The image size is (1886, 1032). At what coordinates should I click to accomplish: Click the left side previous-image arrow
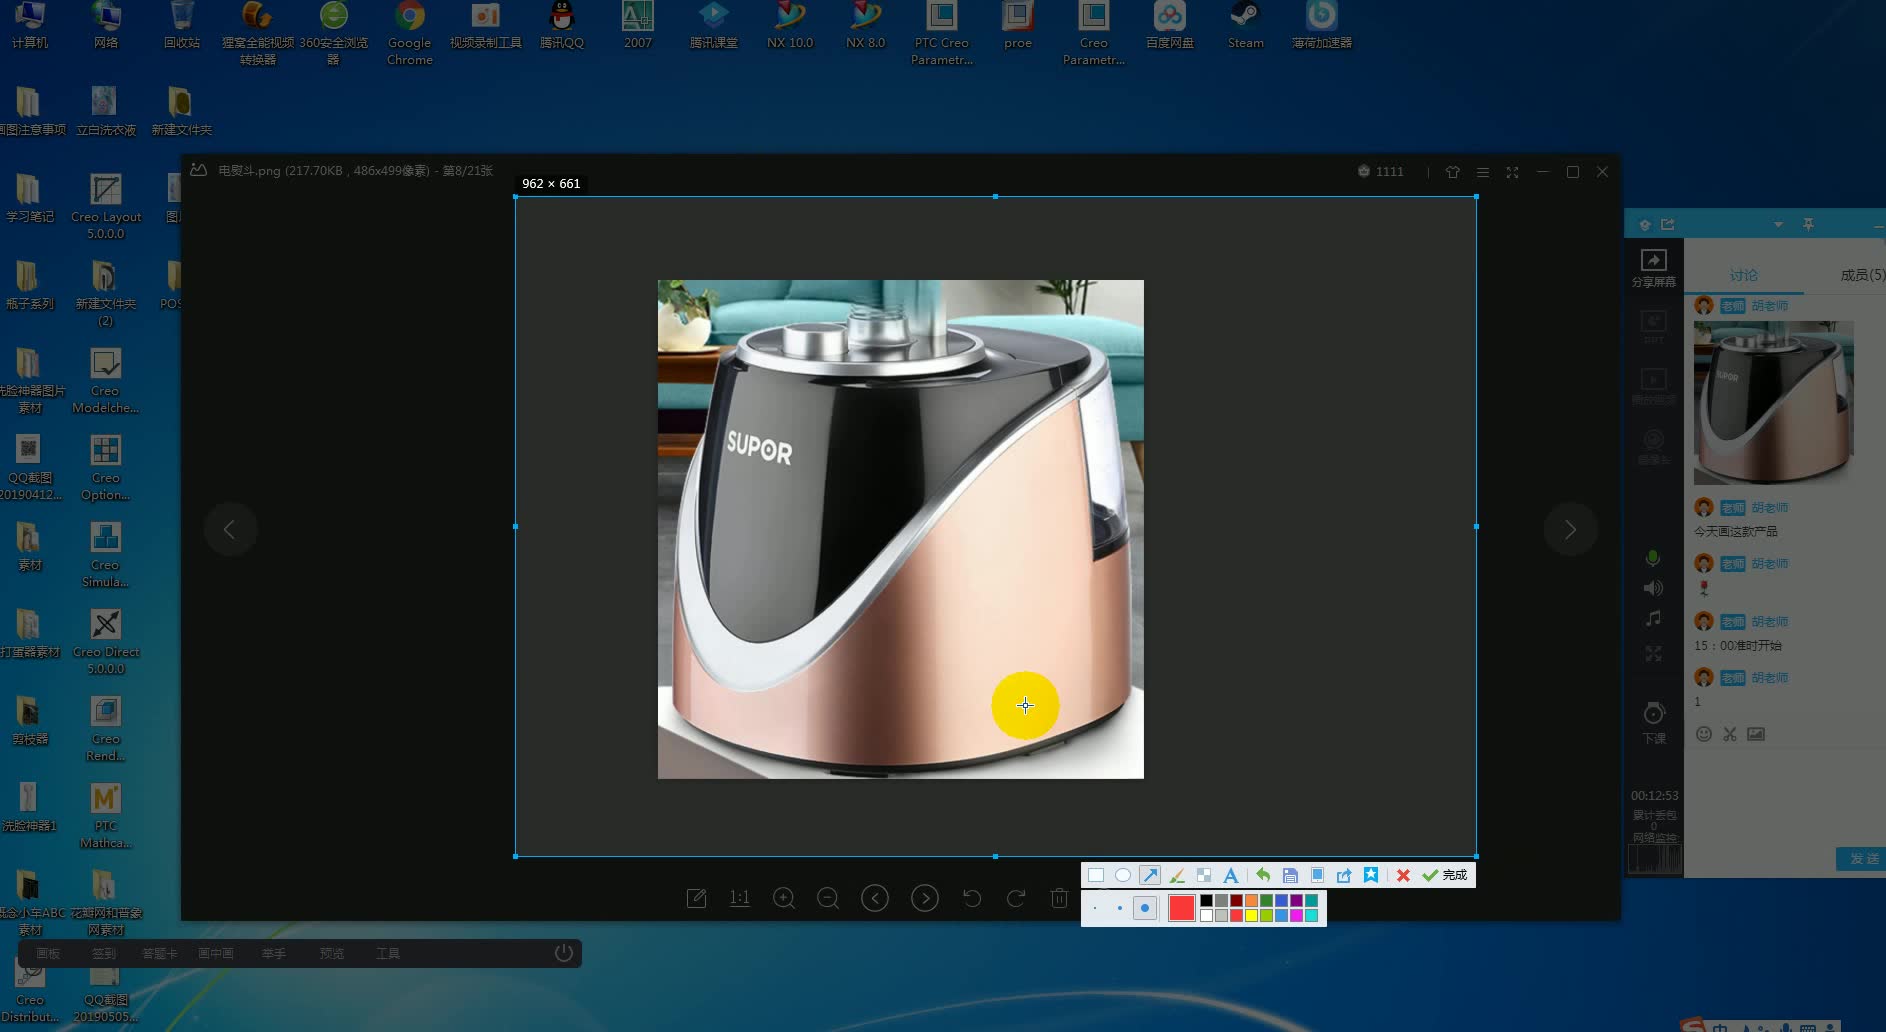pos(230,529)
